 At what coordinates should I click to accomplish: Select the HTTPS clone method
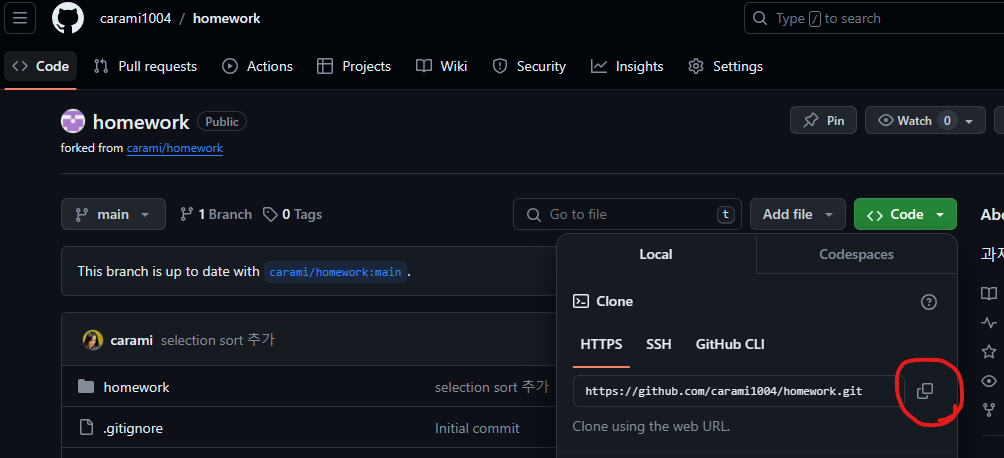point(601,345)
